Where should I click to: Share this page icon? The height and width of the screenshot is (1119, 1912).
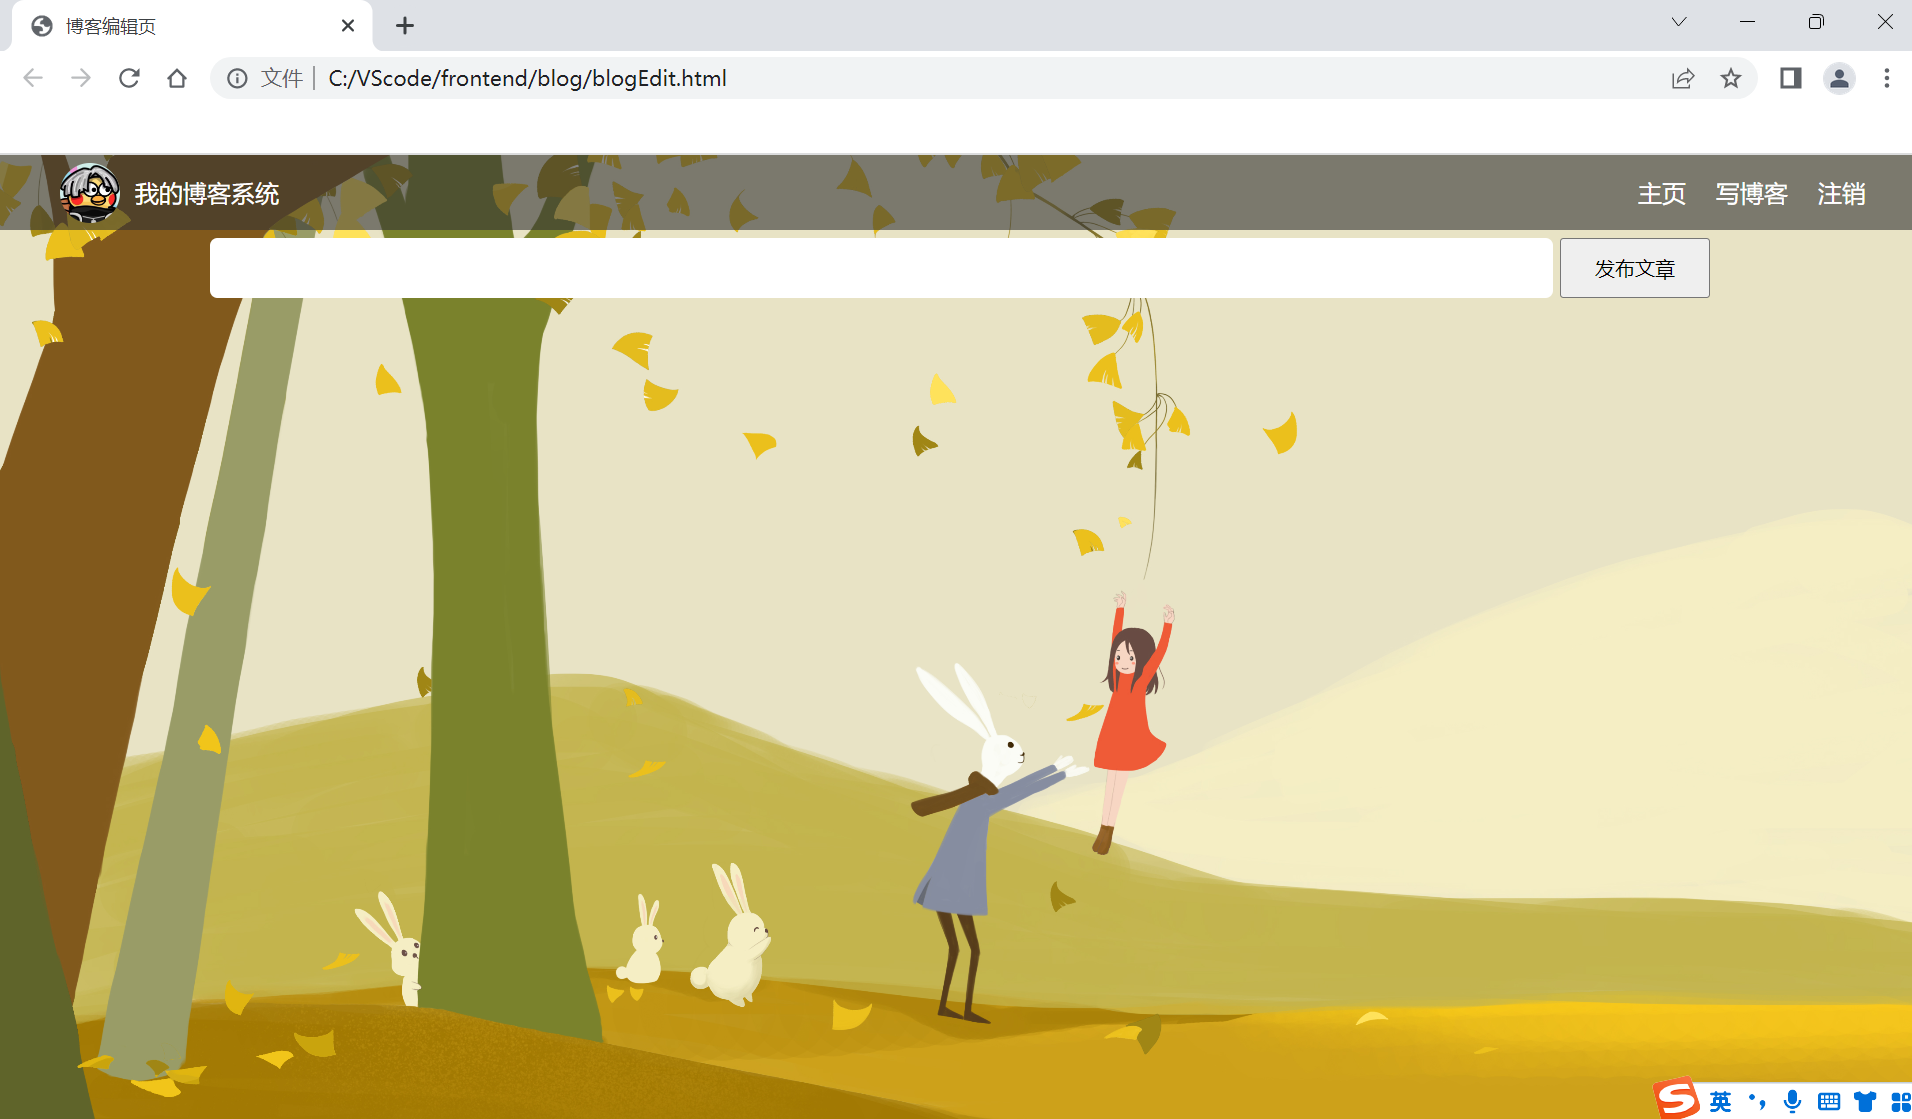[1683, 78]
